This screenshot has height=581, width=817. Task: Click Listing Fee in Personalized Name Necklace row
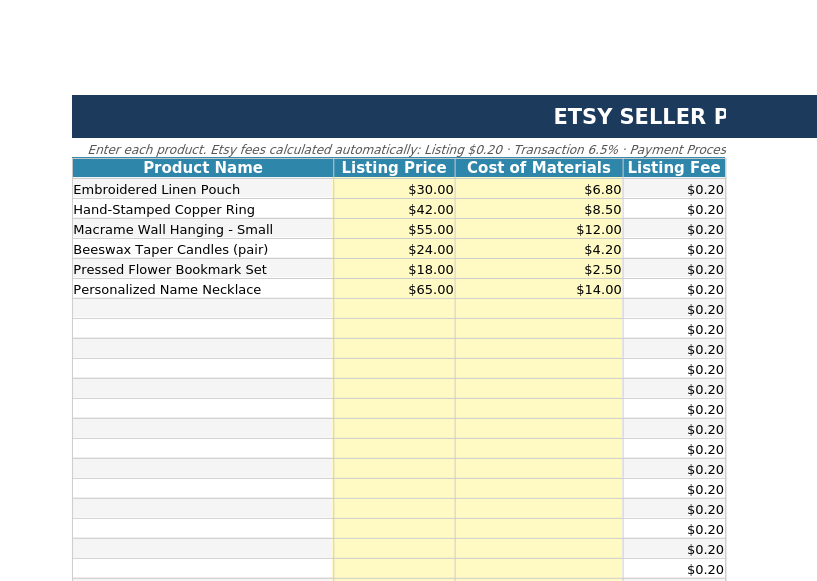[674, 289]
